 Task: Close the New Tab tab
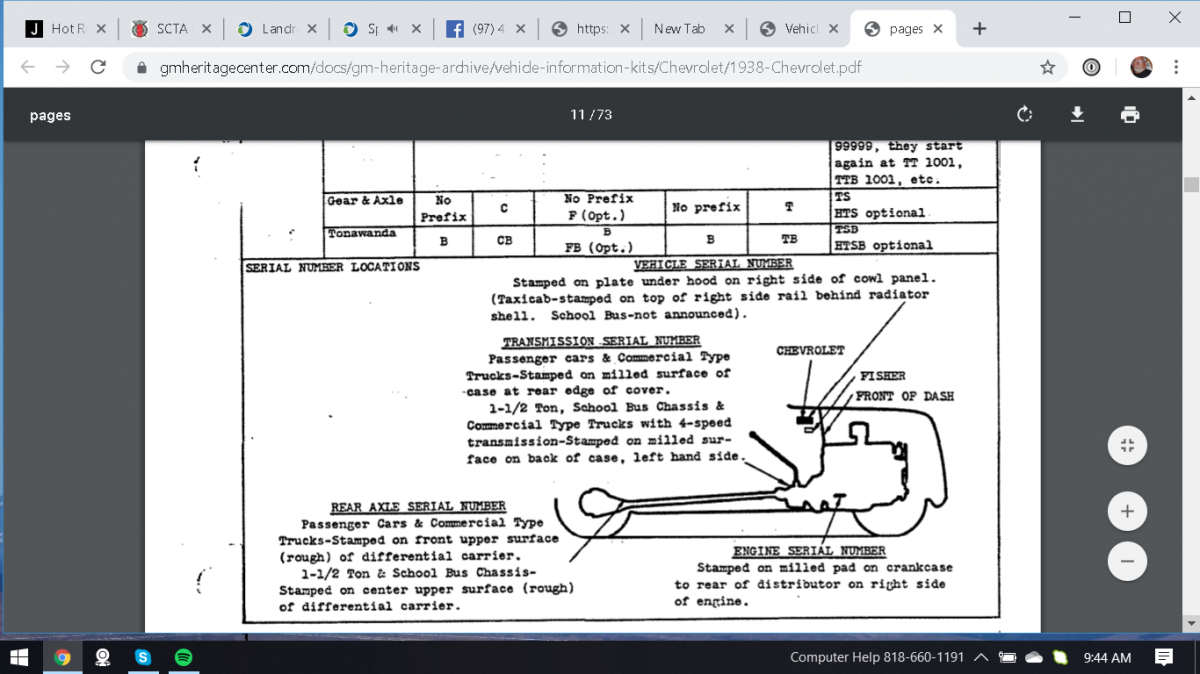pyautogui.click(x=729, y=29)
